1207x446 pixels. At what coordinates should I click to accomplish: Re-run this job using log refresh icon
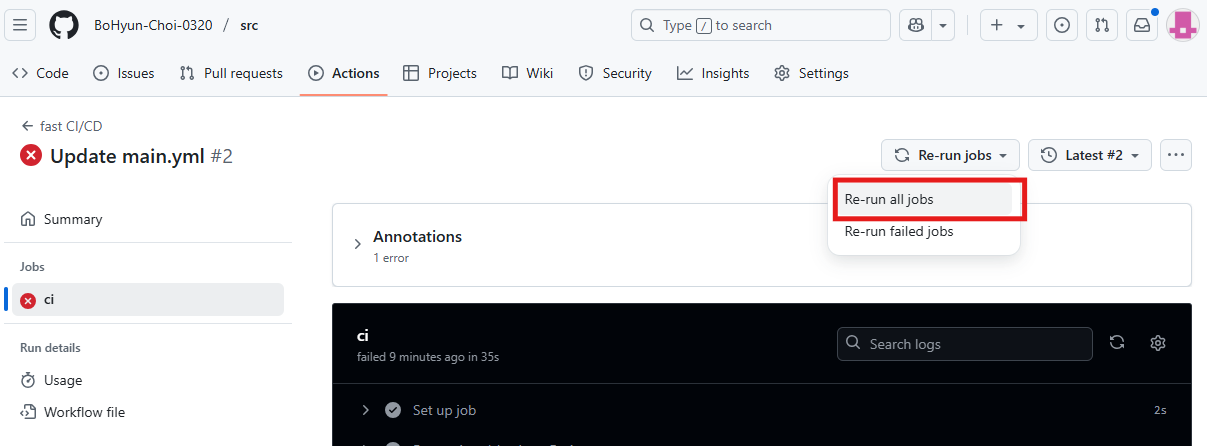click(x=1117, y=343)
